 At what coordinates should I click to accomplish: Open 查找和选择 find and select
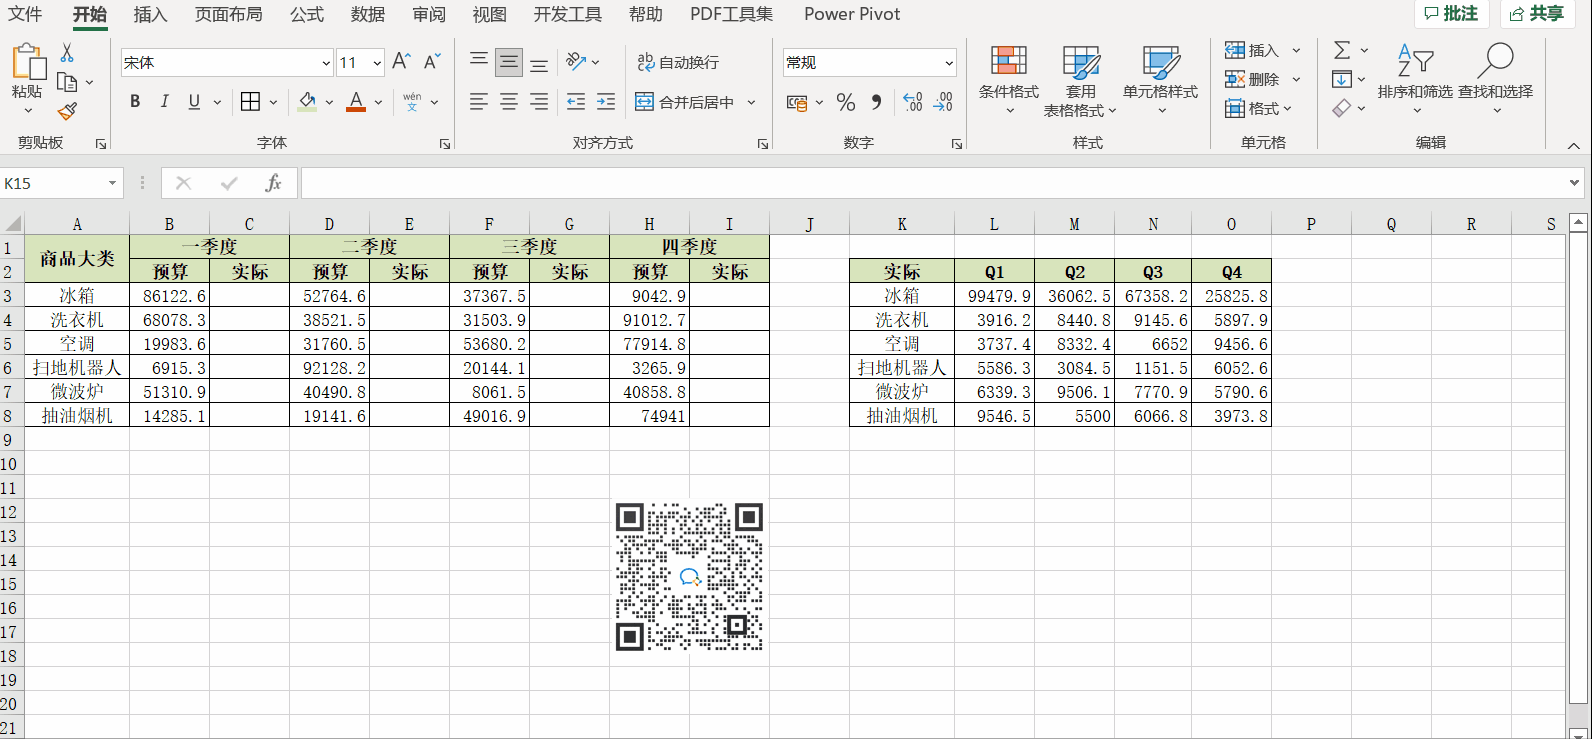tap(1495, 78)
